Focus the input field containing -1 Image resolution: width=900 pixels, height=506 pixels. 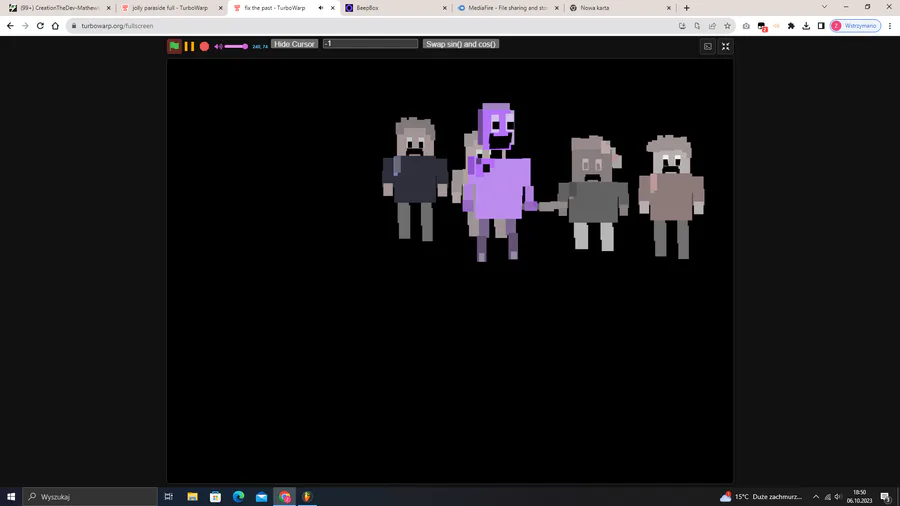[370, 44]
